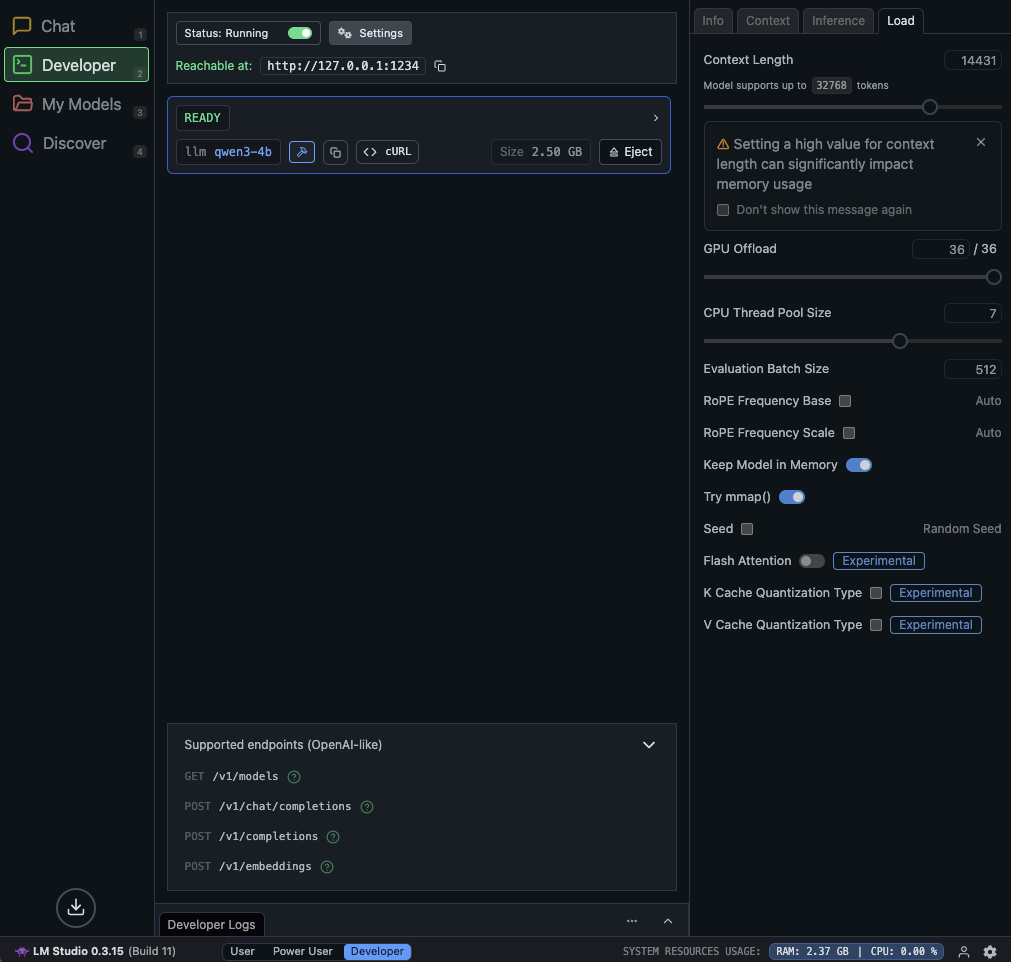Click Experimental badge for K Cache Quantization
This screenshot has width=1011, height=962.
[935, 593]
